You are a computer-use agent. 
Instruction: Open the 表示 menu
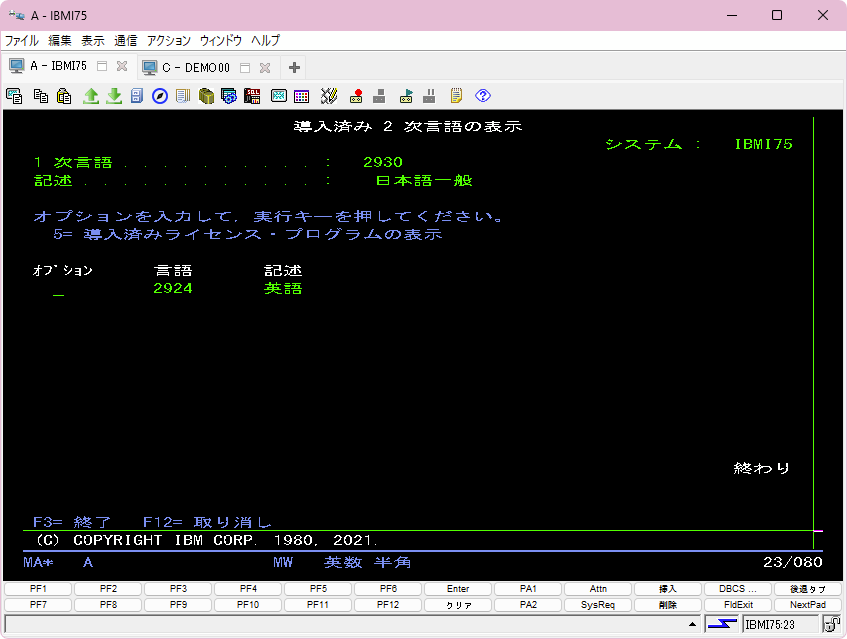(x=92, y=41)
